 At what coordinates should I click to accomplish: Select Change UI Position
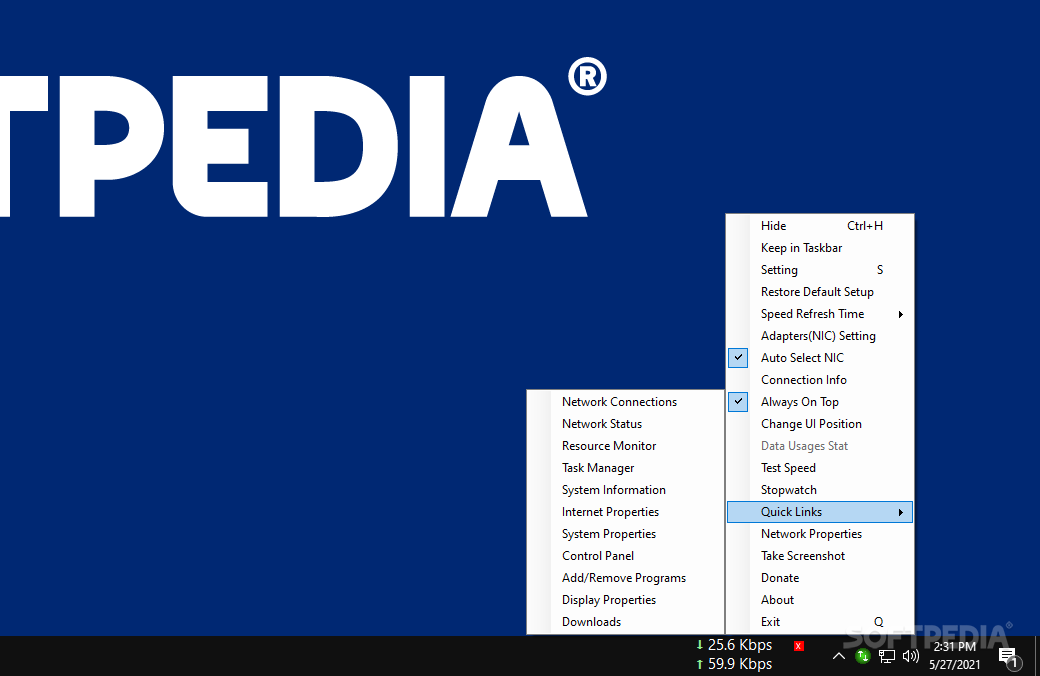pyautogui.click(x=820, y=423)
